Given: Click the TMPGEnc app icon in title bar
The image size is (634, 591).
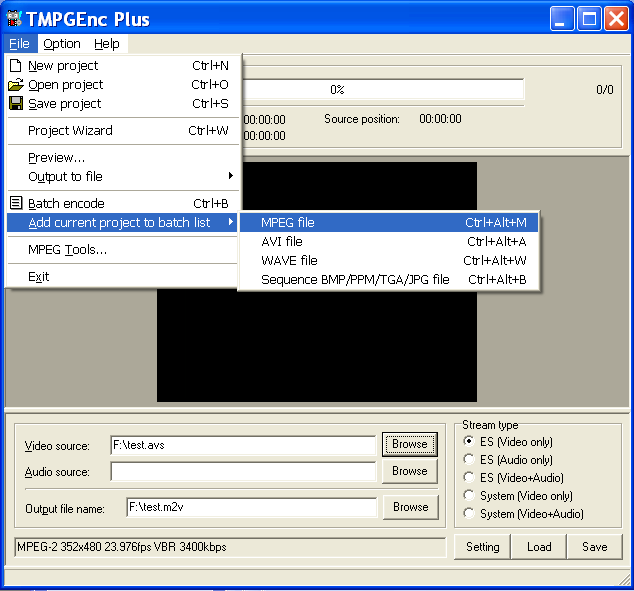Looking at the screenshot, I should [14, 18].
